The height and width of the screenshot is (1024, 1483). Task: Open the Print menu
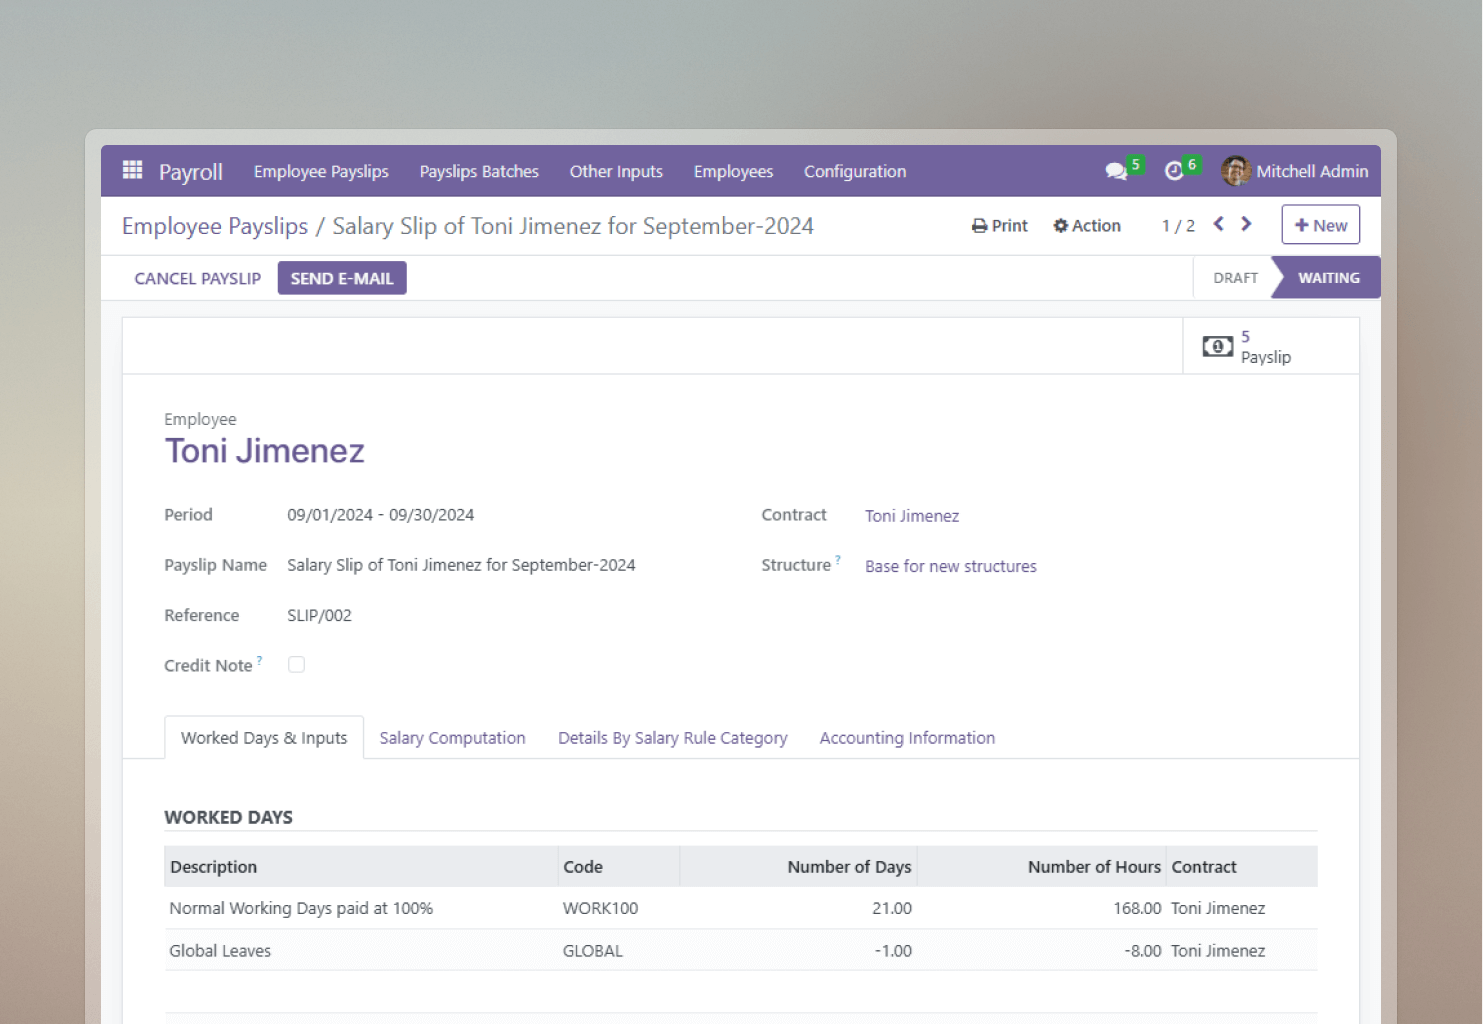(x=999, y=226)
